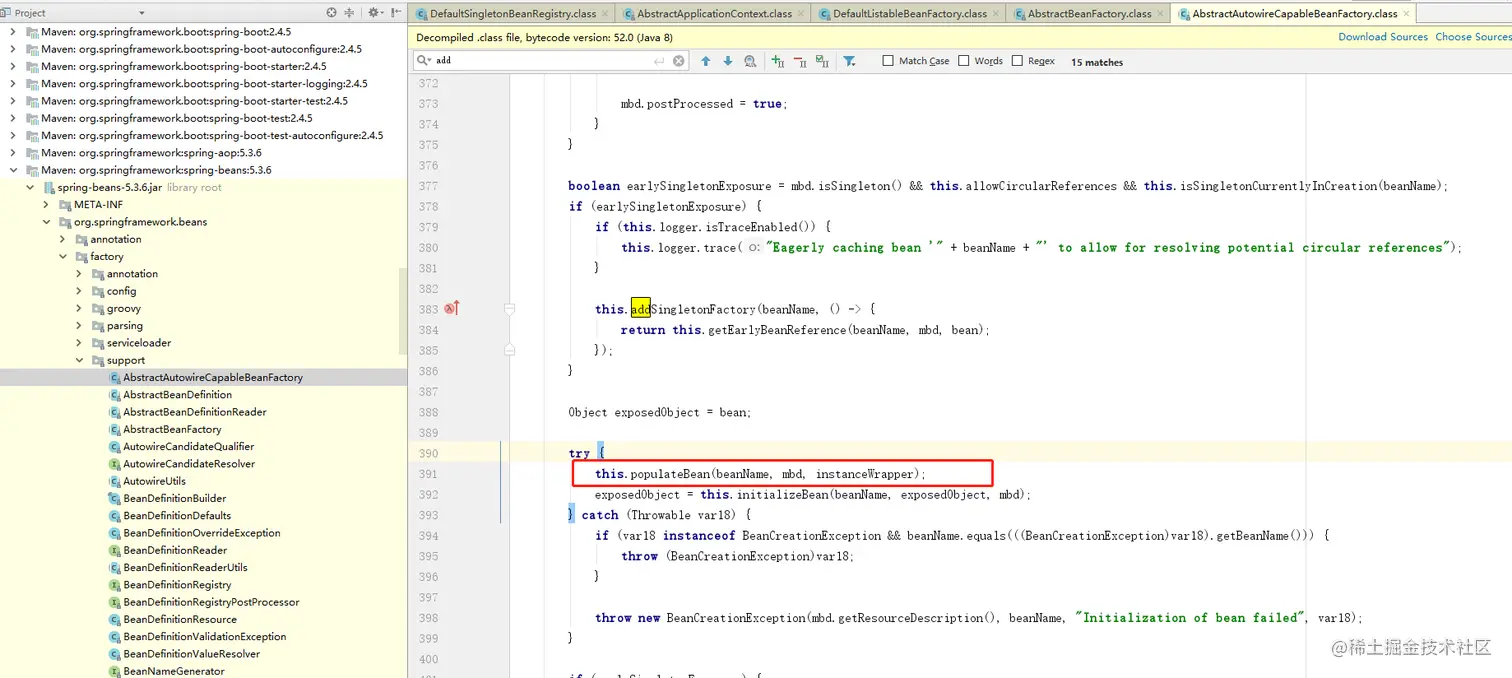This screenshot has width=1512, height=678.
Task: Select BeanDefinitionValueResolver class
Action: [191, 654]
